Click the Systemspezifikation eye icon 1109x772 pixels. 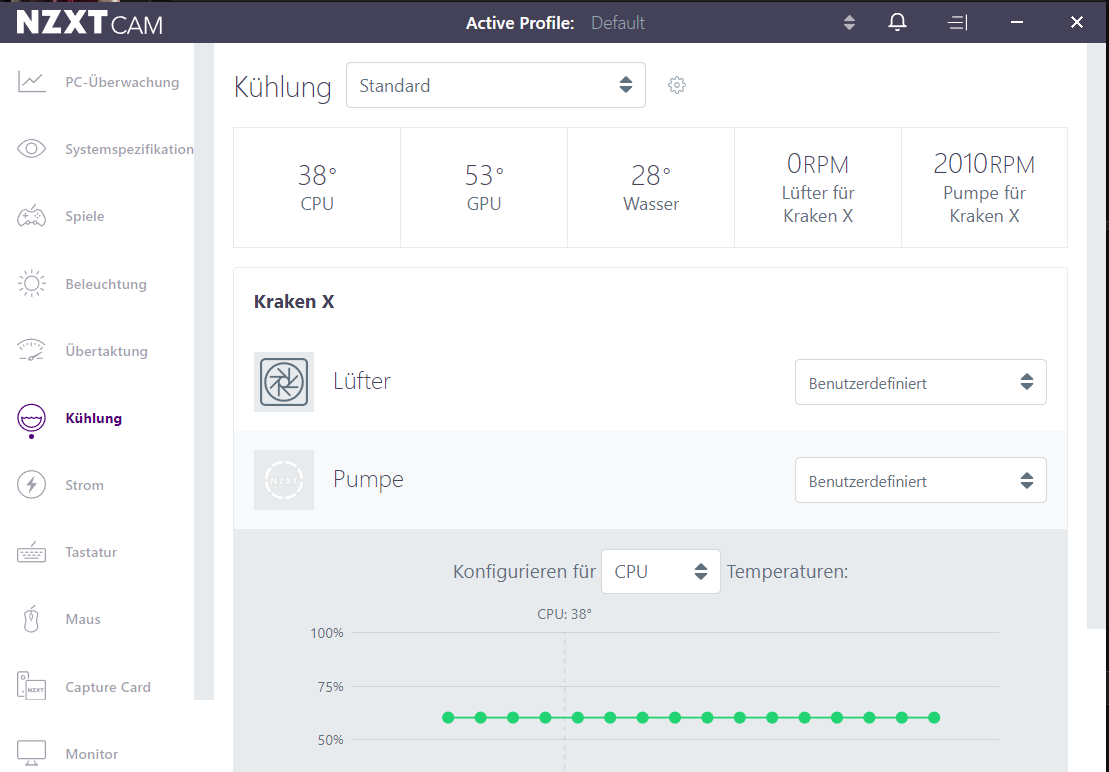point(31,149)
